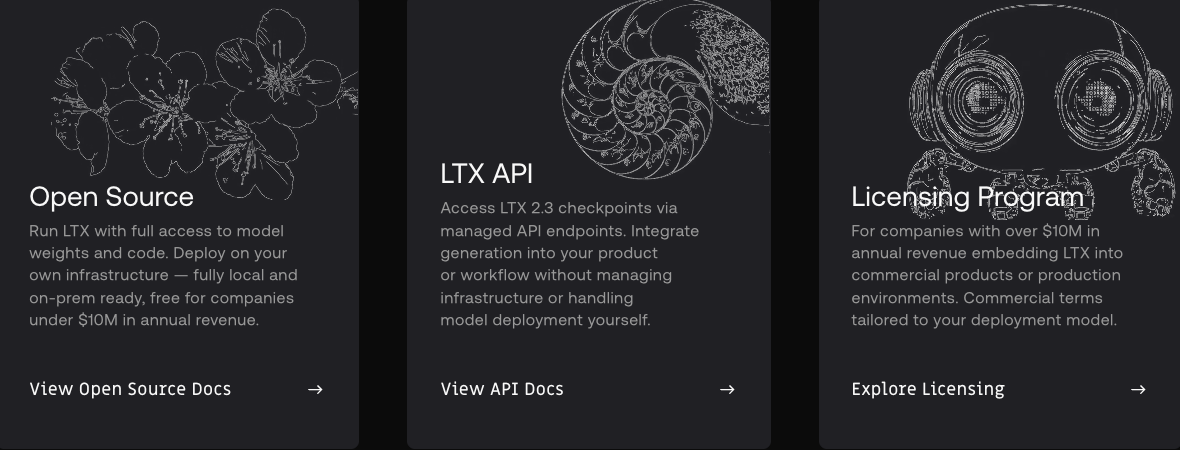Click the arrow beside View API Docs

727,389
